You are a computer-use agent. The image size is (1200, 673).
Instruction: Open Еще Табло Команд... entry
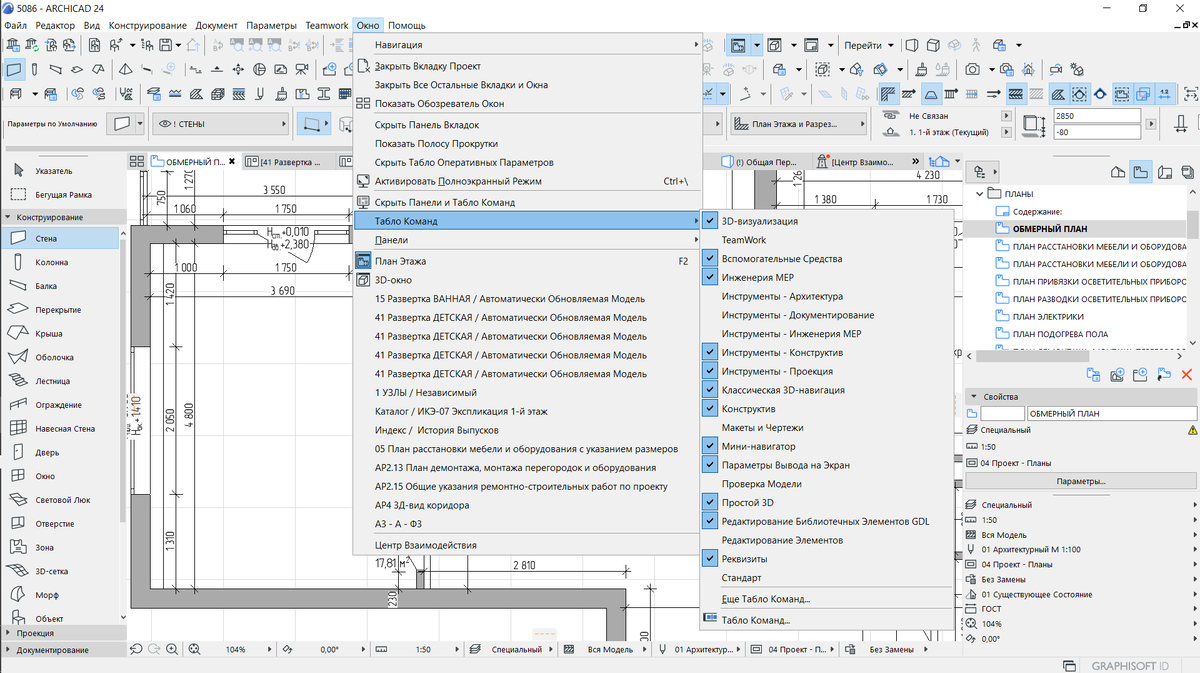828,599
